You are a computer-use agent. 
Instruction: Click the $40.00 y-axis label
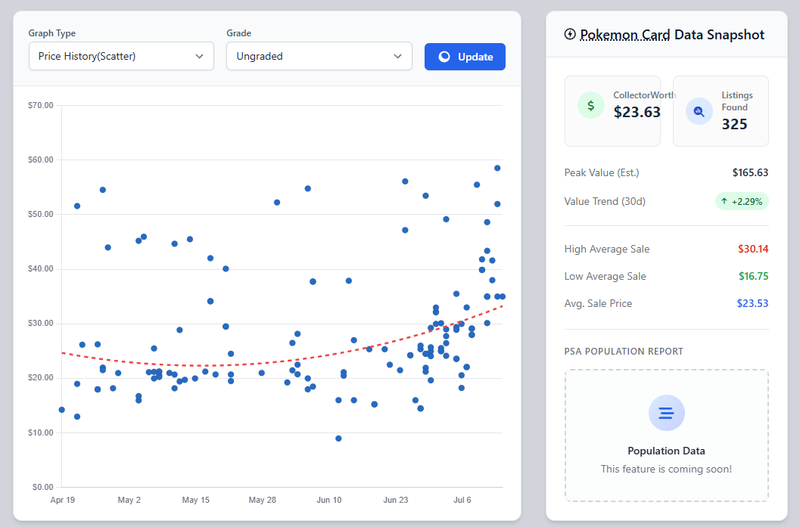(40, 269)
